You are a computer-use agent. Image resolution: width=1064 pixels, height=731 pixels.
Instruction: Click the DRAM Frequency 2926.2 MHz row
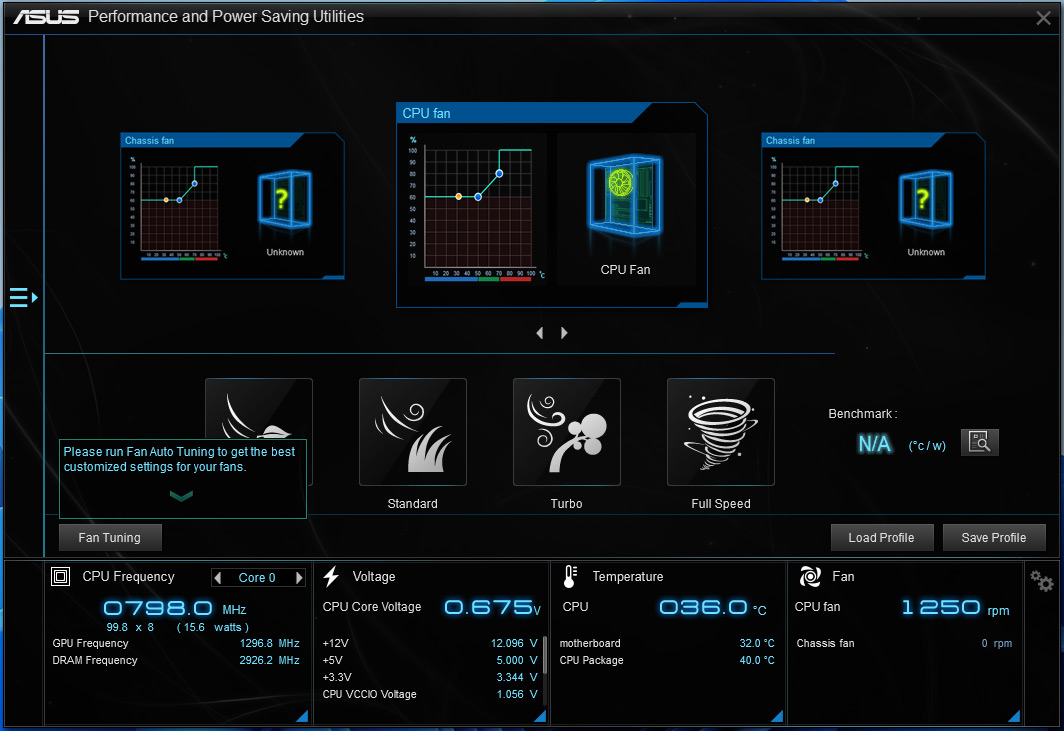[x=176, y=660]
